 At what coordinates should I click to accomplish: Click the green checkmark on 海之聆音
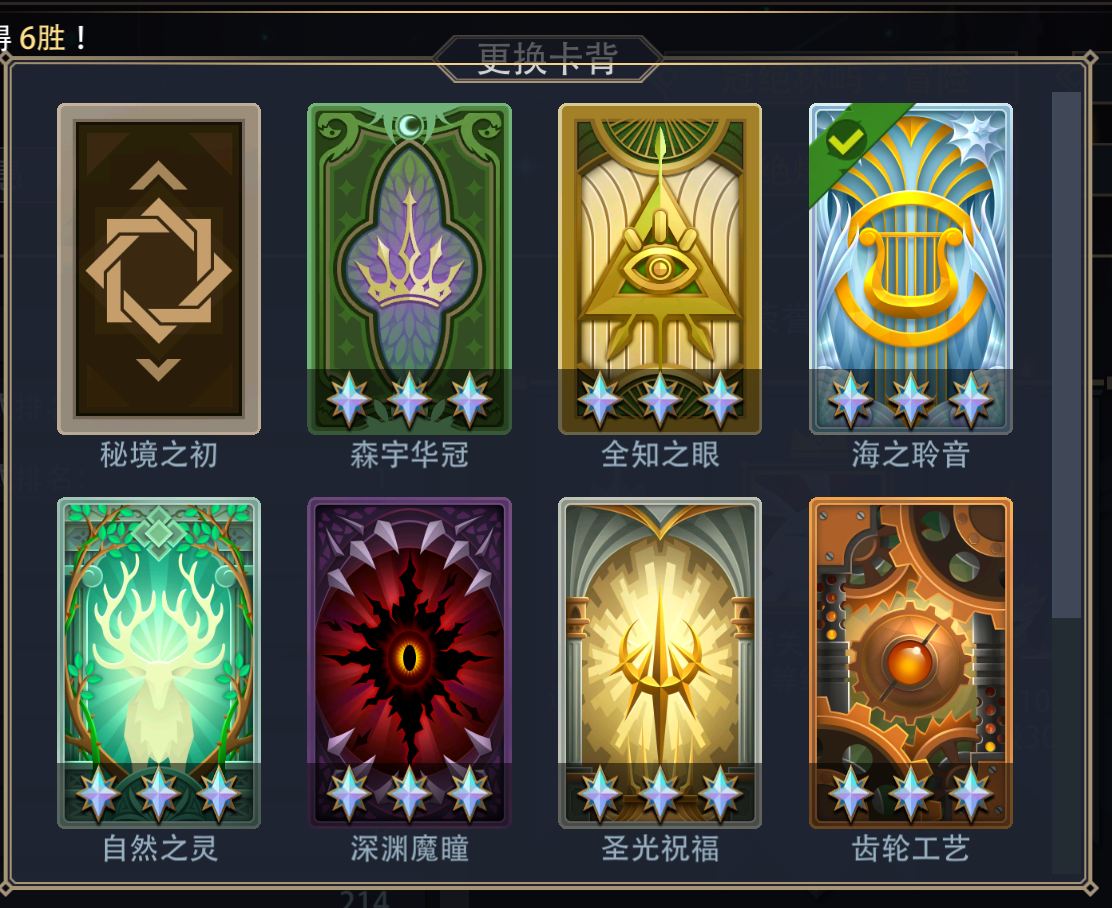click(846, 140)
